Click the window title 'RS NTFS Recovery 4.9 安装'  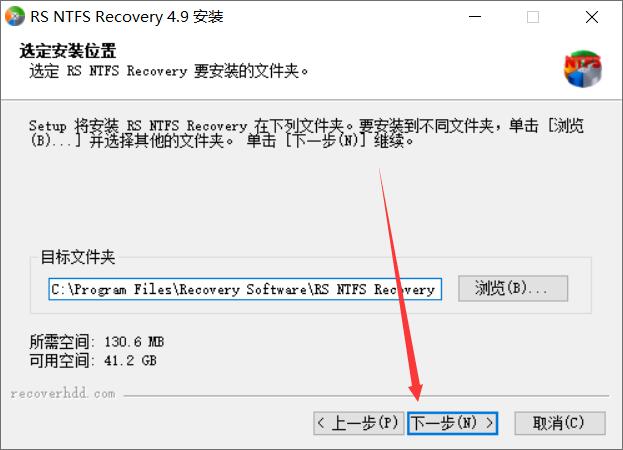[127, 17]
